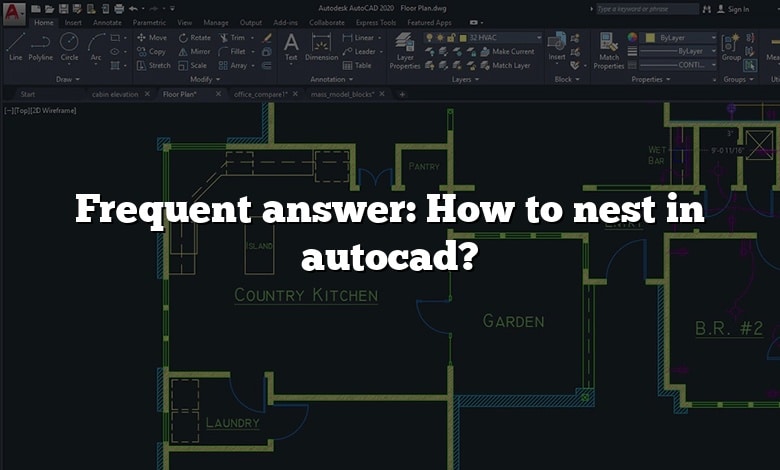Open the Insert ribbon tab
This screenshot has width=780, height=470.
click(x=73, y=22)
